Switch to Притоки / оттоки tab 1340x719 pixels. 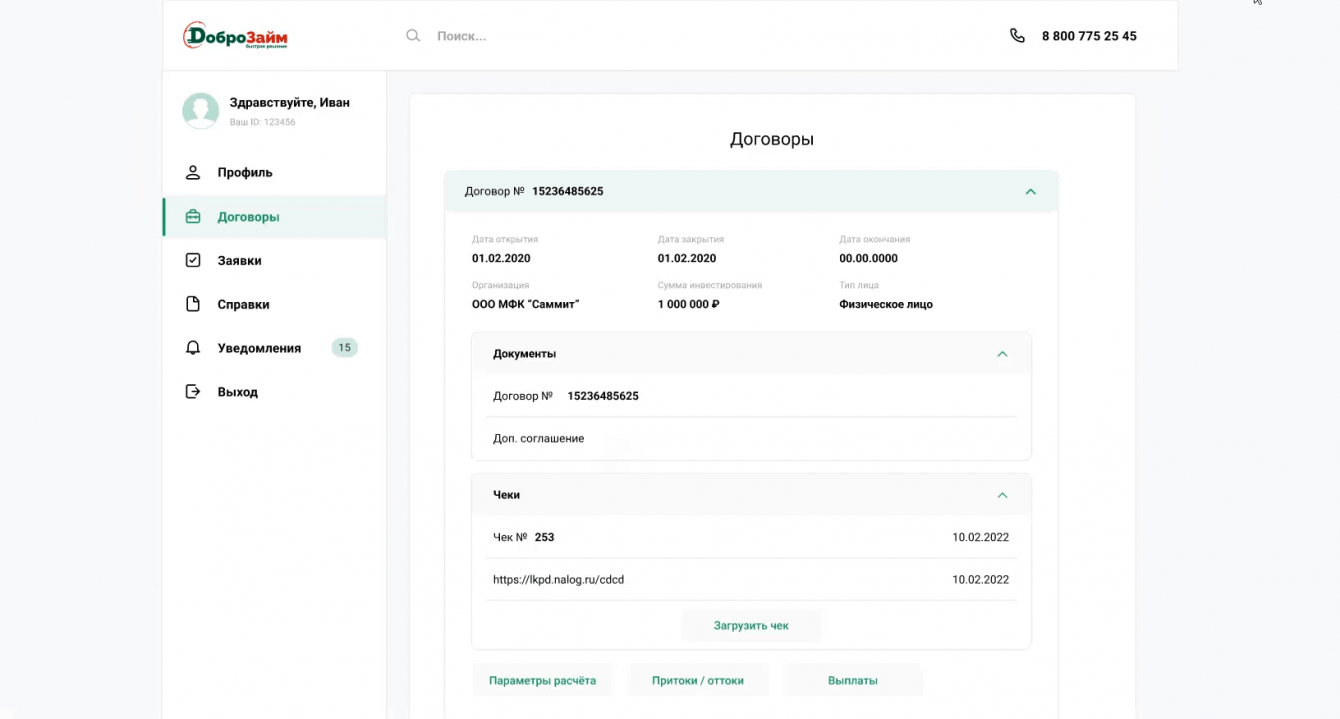pos(698,680)
